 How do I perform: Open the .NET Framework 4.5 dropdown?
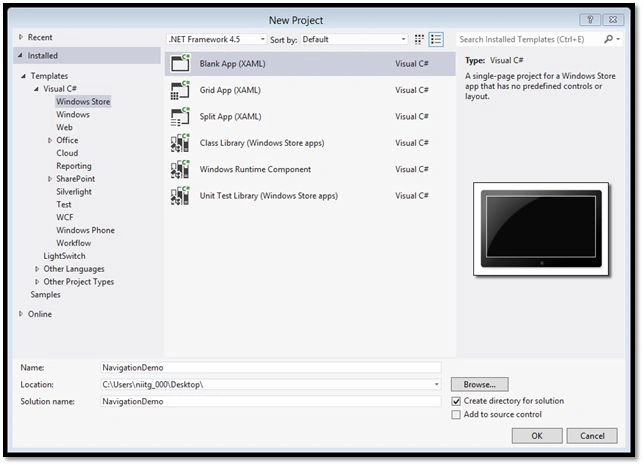217,39
